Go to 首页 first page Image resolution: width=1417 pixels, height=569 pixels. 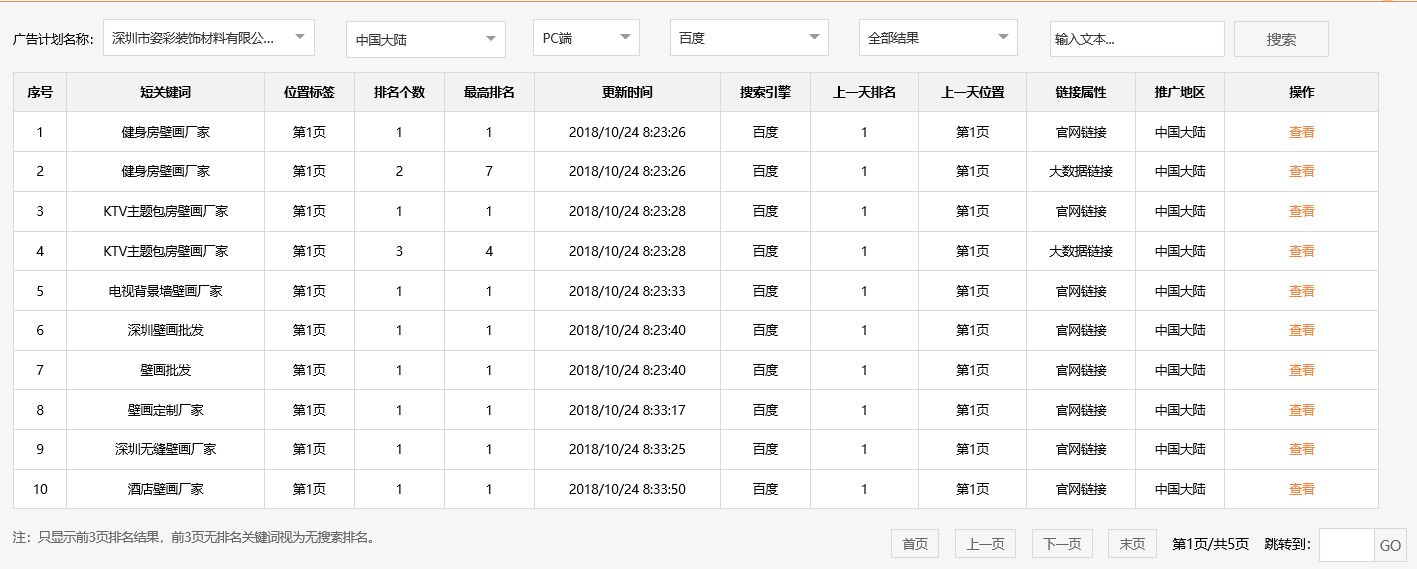[915, 544]
